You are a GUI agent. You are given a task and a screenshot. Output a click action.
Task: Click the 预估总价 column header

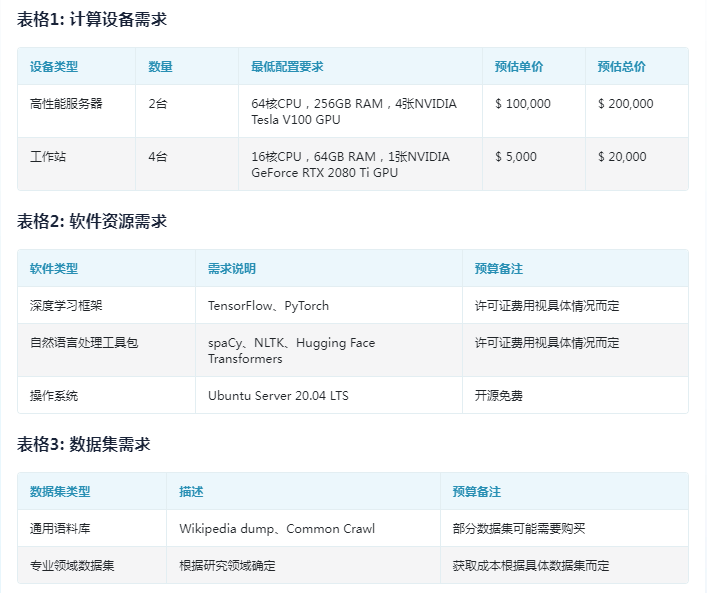tap(637, 66)
